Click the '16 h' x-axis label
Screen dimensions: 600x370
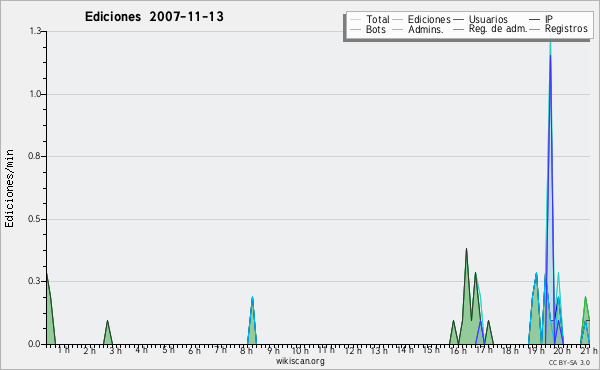[458, 350]
